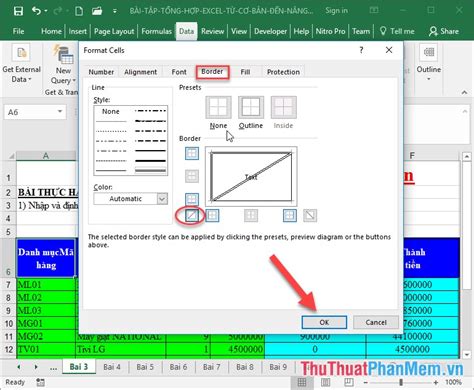Viewport: 474px width, 390px height.
Task: Open the New Query dropdown
Action: [x=63, y=65]
